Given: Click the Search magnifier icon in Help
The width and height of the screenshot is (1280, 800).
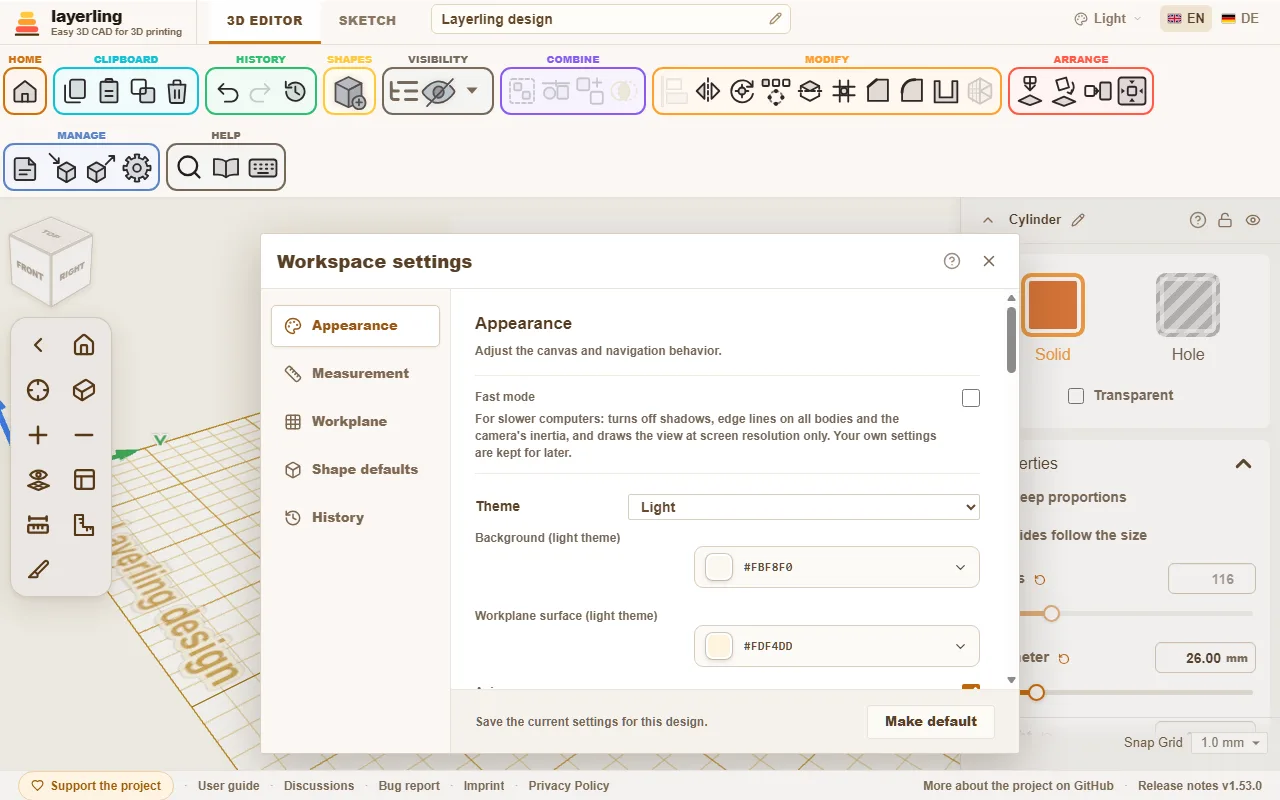Looking at the screenshot, I should coord(189,168).
